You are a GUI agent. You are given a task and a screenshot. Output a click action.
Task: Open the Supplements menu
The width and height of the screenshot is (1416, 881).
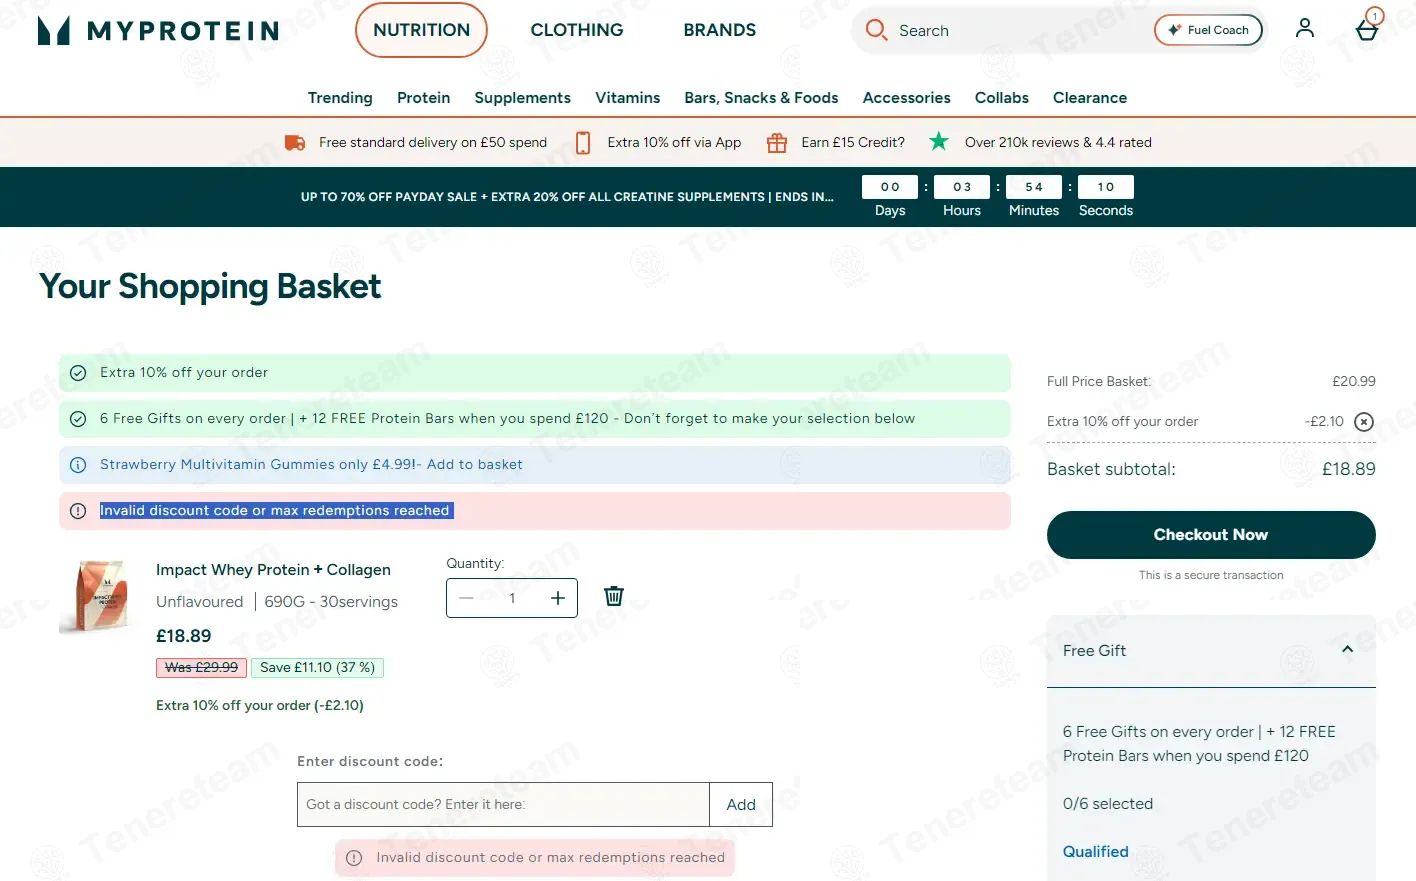(522, 98)
